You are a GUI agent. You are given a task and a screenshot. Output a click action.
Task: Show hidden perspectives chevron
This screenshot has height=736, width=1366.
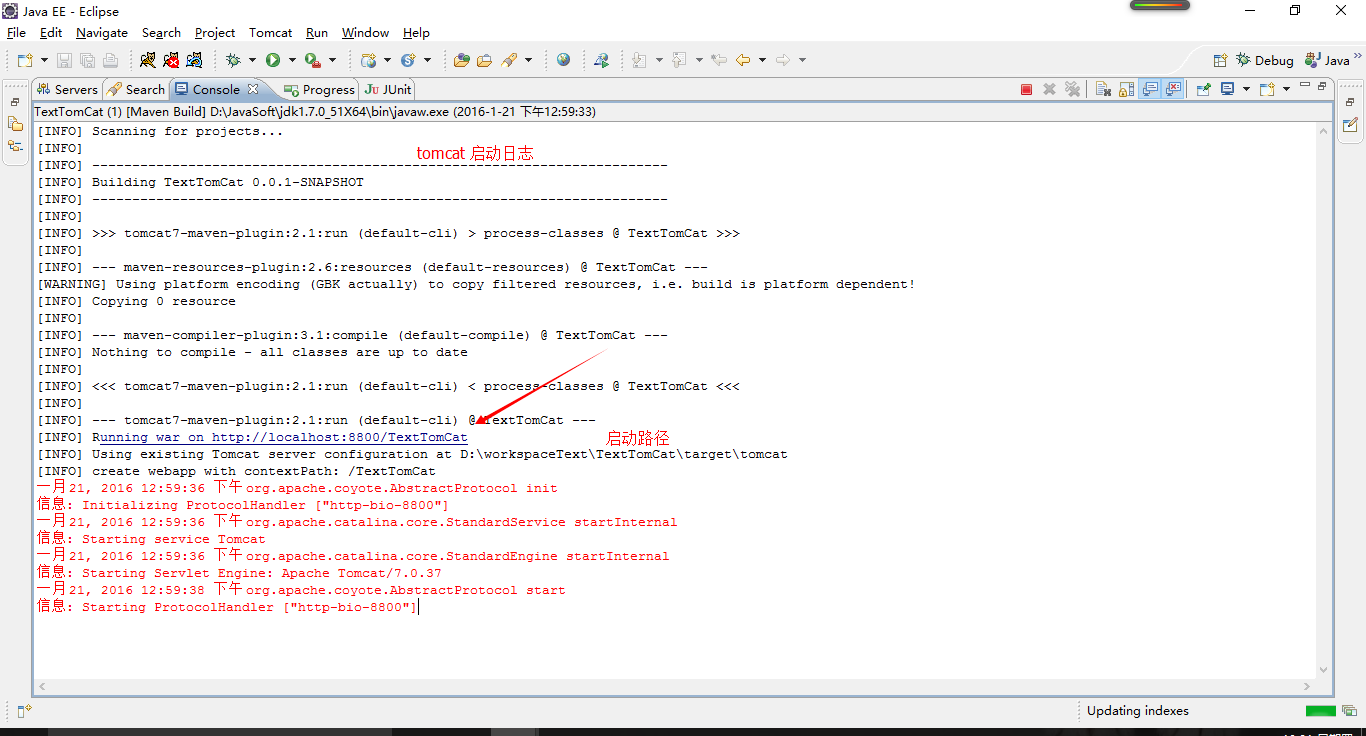coord(1358,56)
